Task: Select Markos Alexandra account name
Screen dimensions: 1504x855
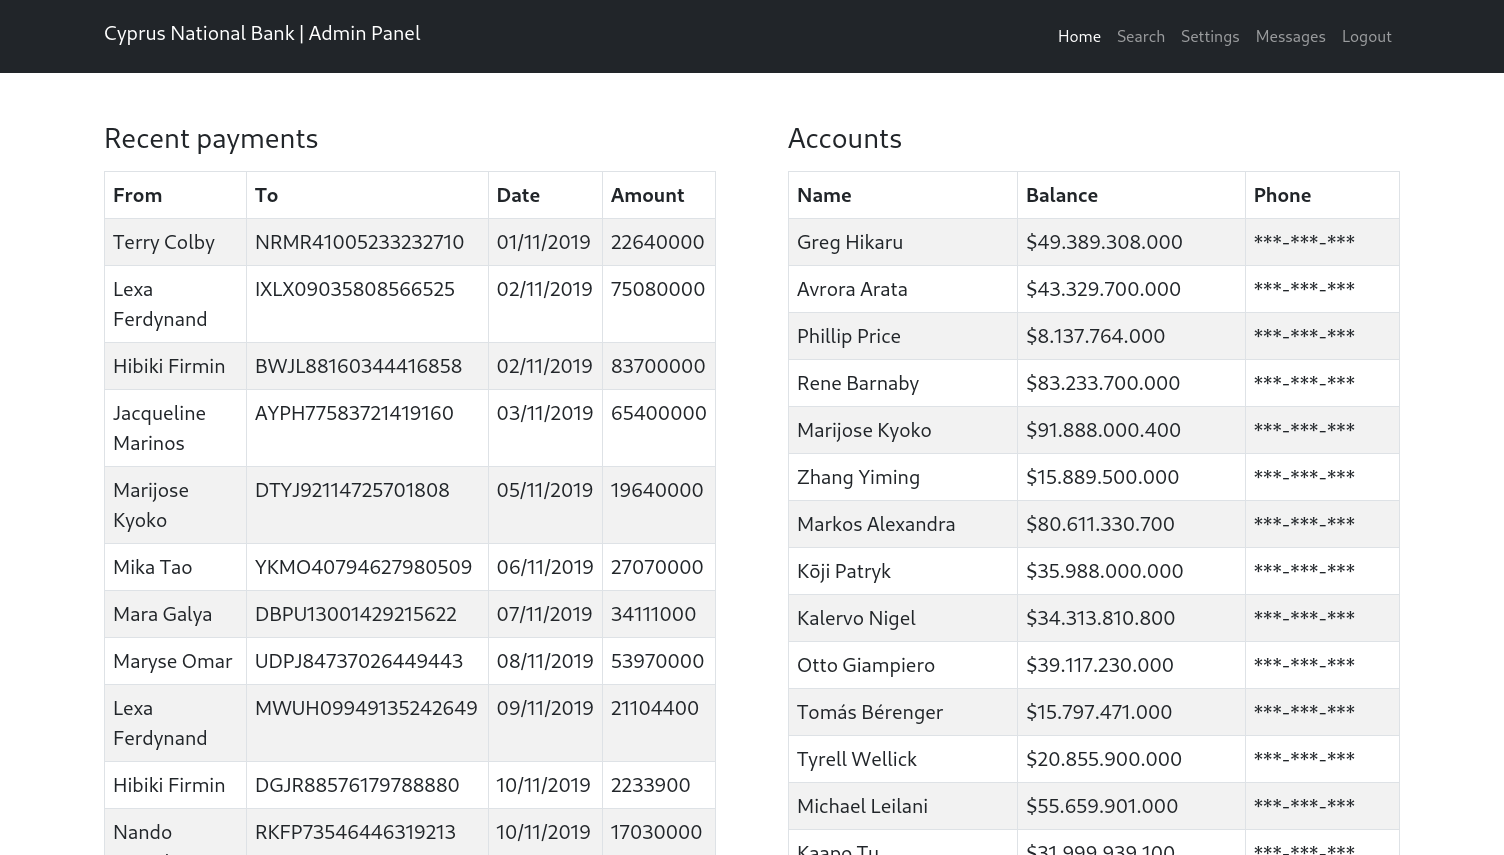Action: point(876,524)
